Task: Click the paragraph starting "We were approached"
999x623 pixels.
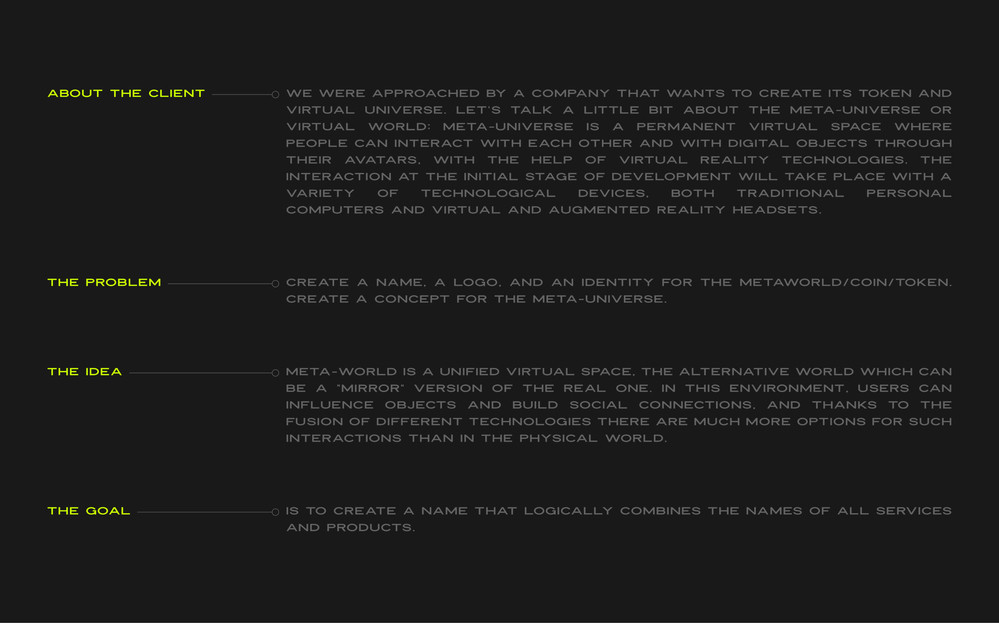Action: (x=618, y=152)
